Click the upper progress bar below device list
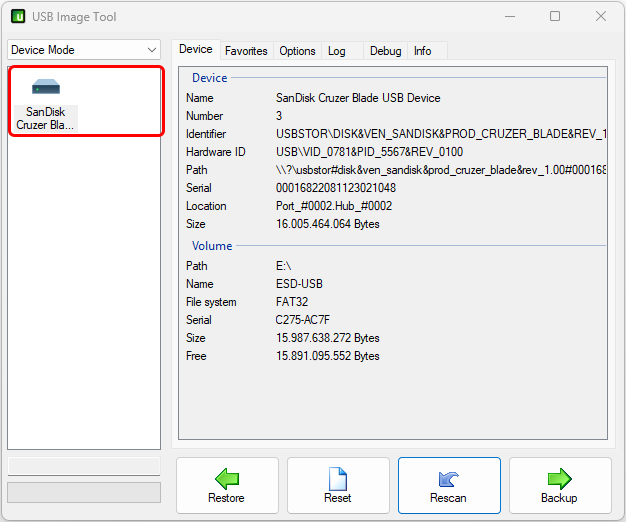This screenshot has width=626, height=522. point(84,466)
